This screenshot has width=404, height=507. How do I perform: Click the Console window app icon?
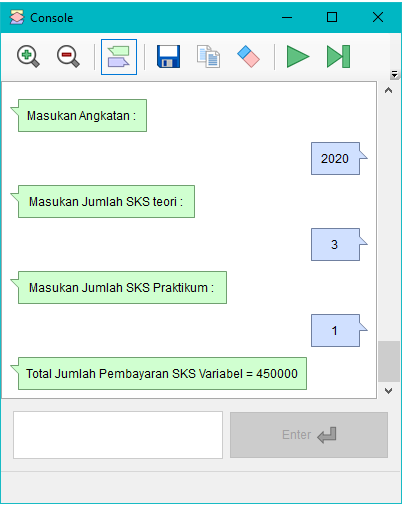coord(17,17)
